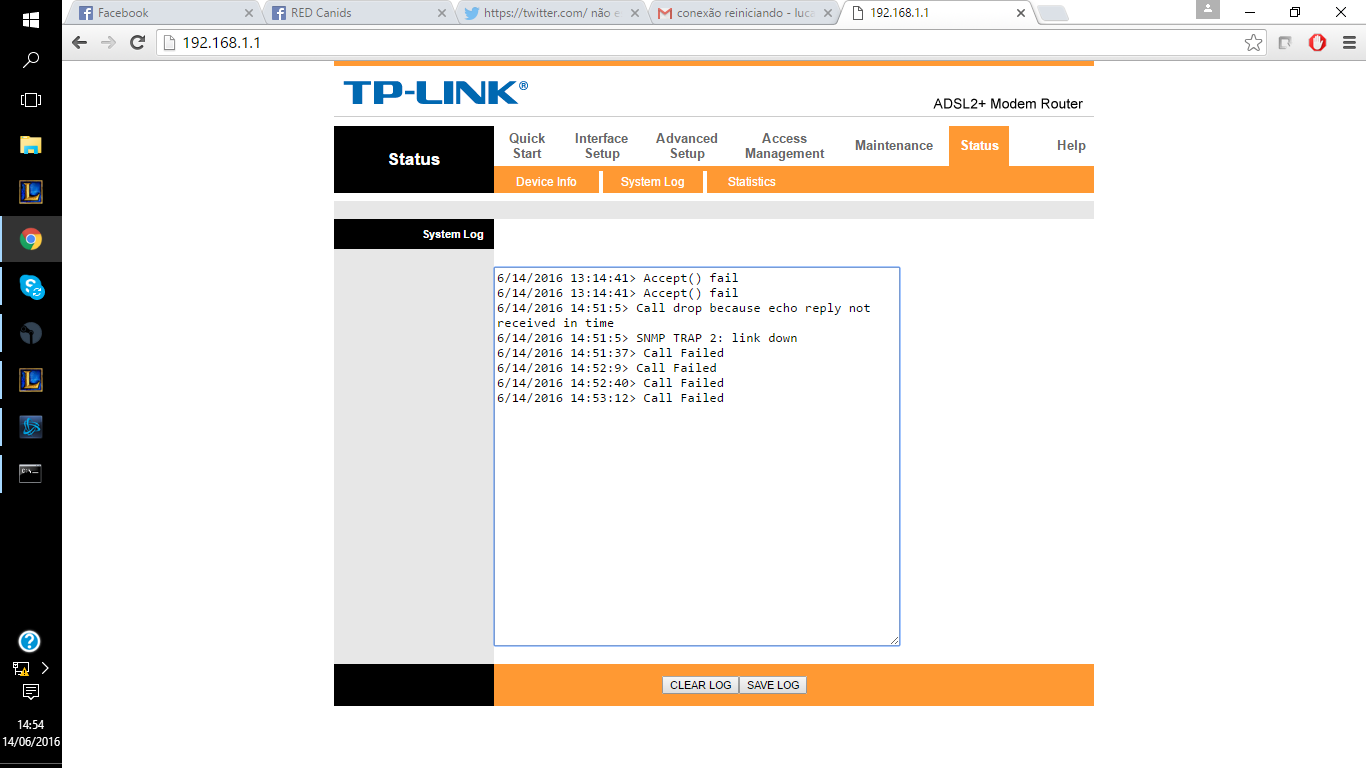Open Task View on the taskbar

point(30,100)
